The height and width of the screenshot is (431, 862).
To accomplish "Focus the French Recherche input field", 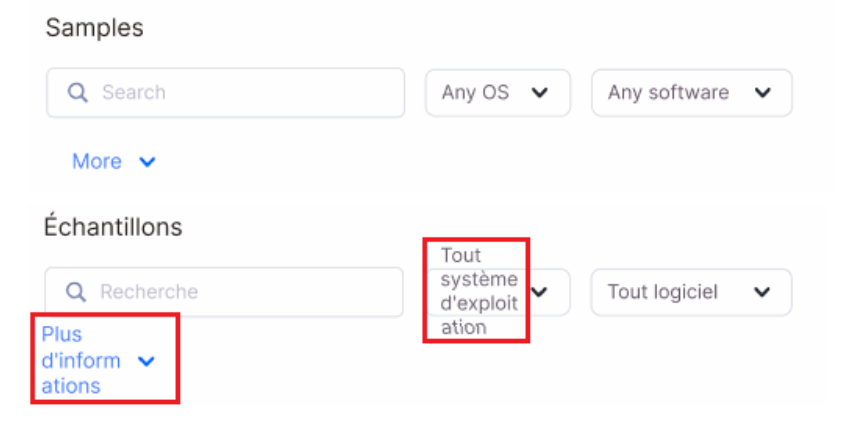I will click(x=250, y=292).
